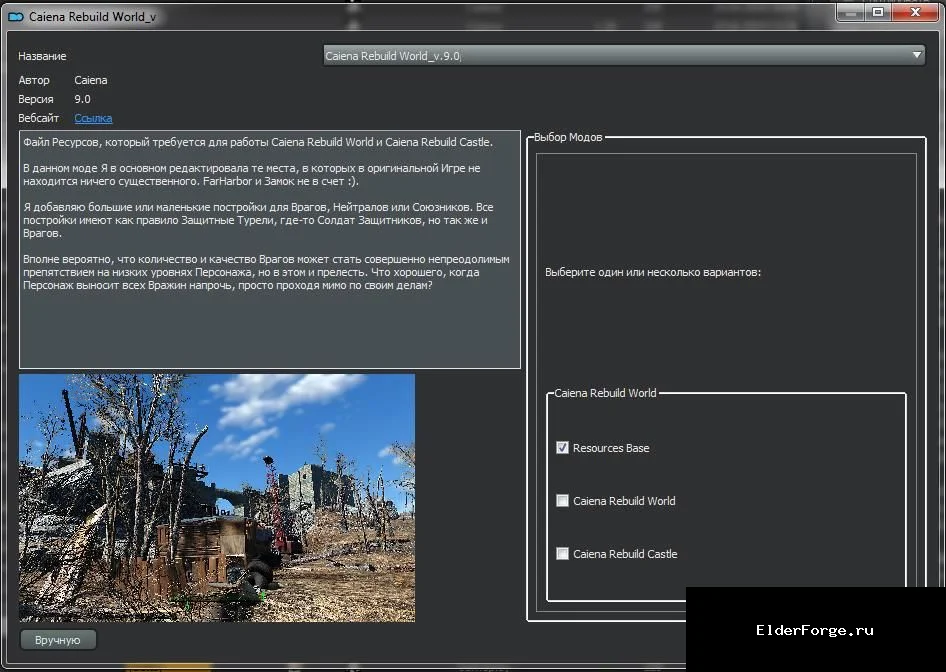Open the mod name dropdown arrow
Viewport: 946px width, 672px height.
[916, 55]
